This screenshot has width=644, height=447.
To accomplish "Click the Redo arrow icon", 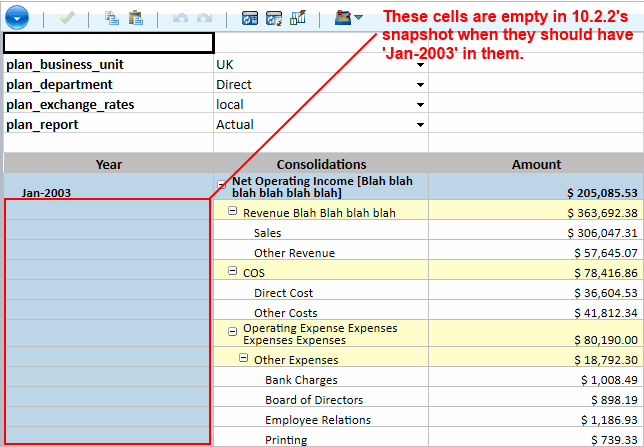I will (202, 17).
